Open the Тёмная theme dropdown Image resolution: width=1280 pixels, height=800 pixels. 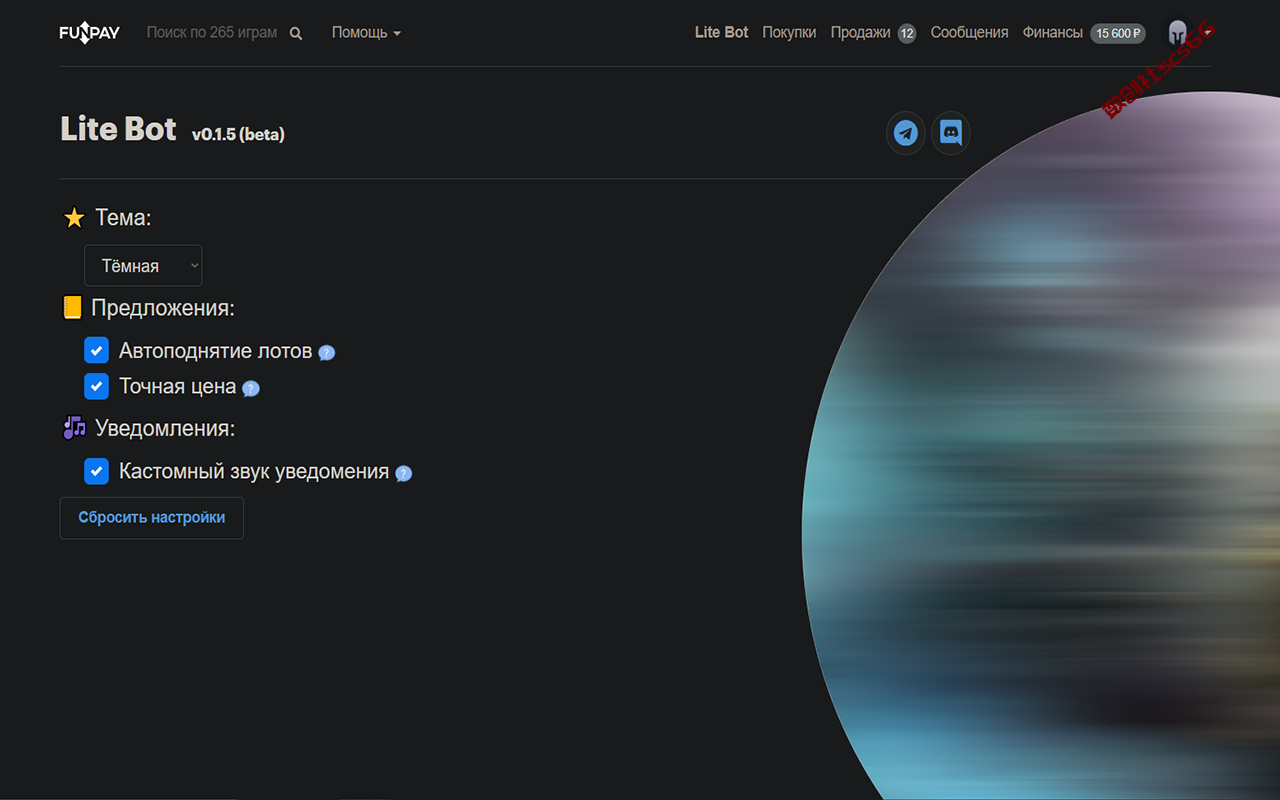coord(143,266)
